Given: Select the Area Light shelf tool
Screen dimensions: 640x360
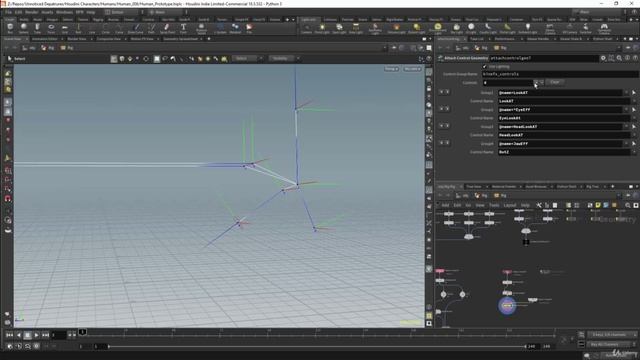Looking at the screenshot, I should 356,28.
